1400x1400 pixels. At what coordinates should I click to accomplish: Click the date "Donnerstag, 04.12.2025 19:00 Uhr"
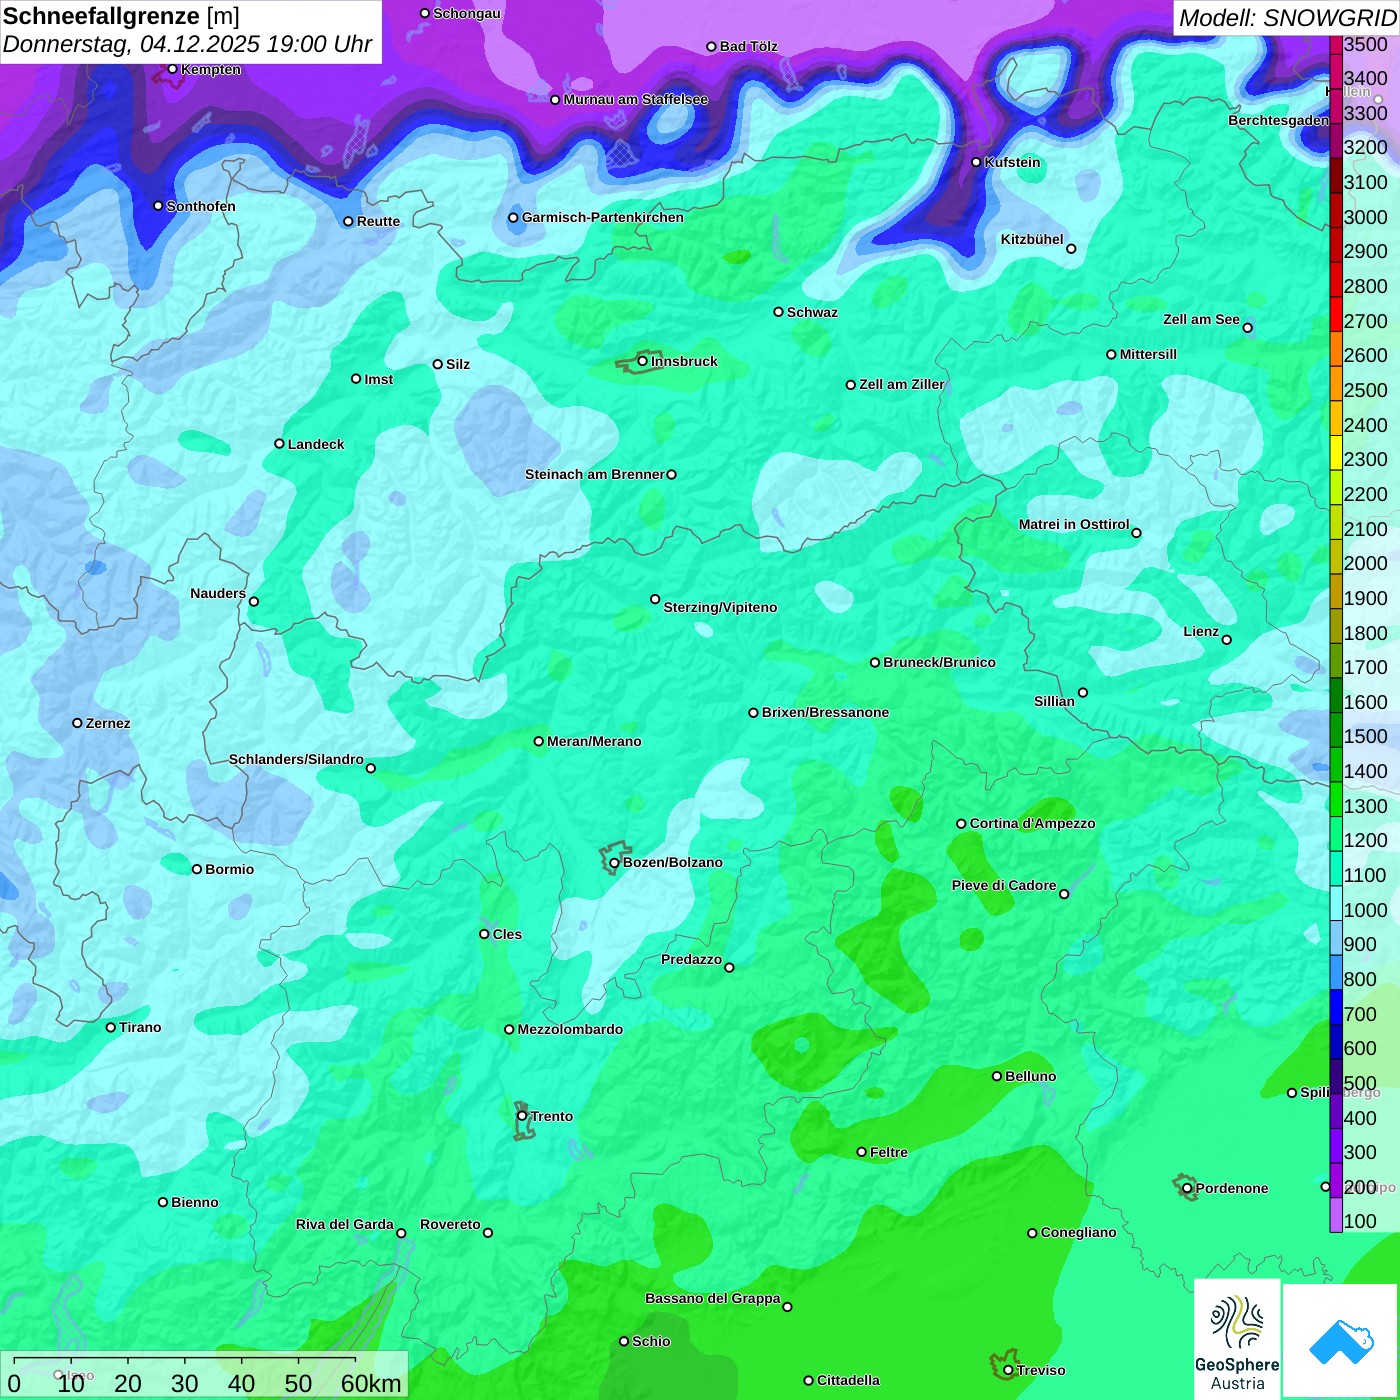point(188,44)
